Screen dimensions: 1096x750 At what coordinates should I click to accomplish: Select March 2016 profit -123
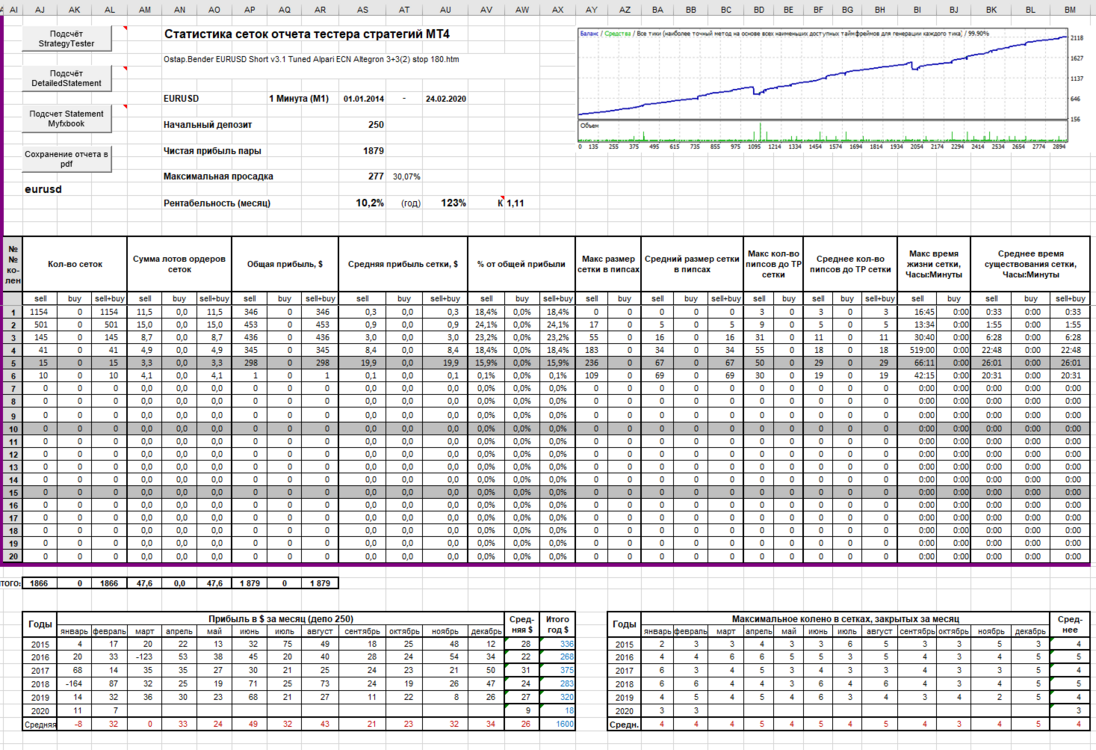[145, 657]
